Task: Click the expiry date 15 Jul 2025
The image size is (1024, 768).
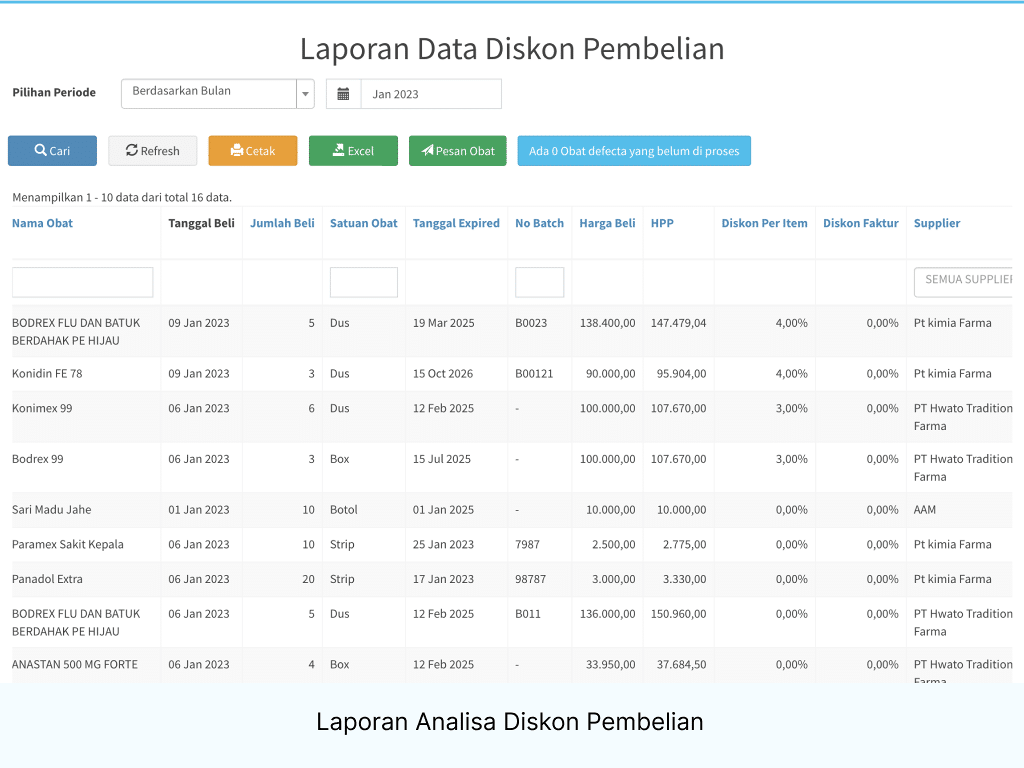Action: 441,459
